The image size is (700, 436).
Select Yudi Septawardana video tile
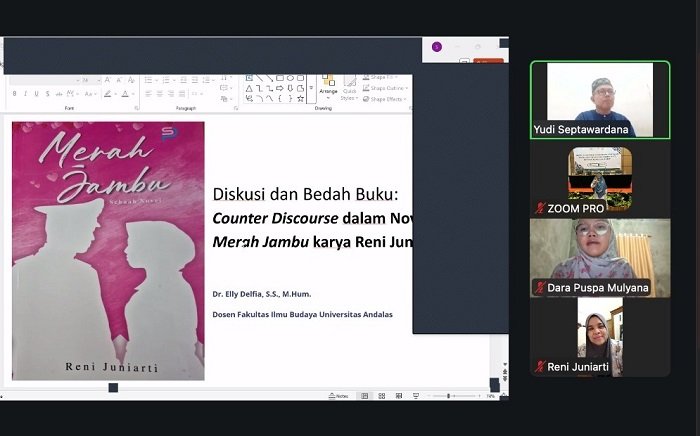coord(600,100)
